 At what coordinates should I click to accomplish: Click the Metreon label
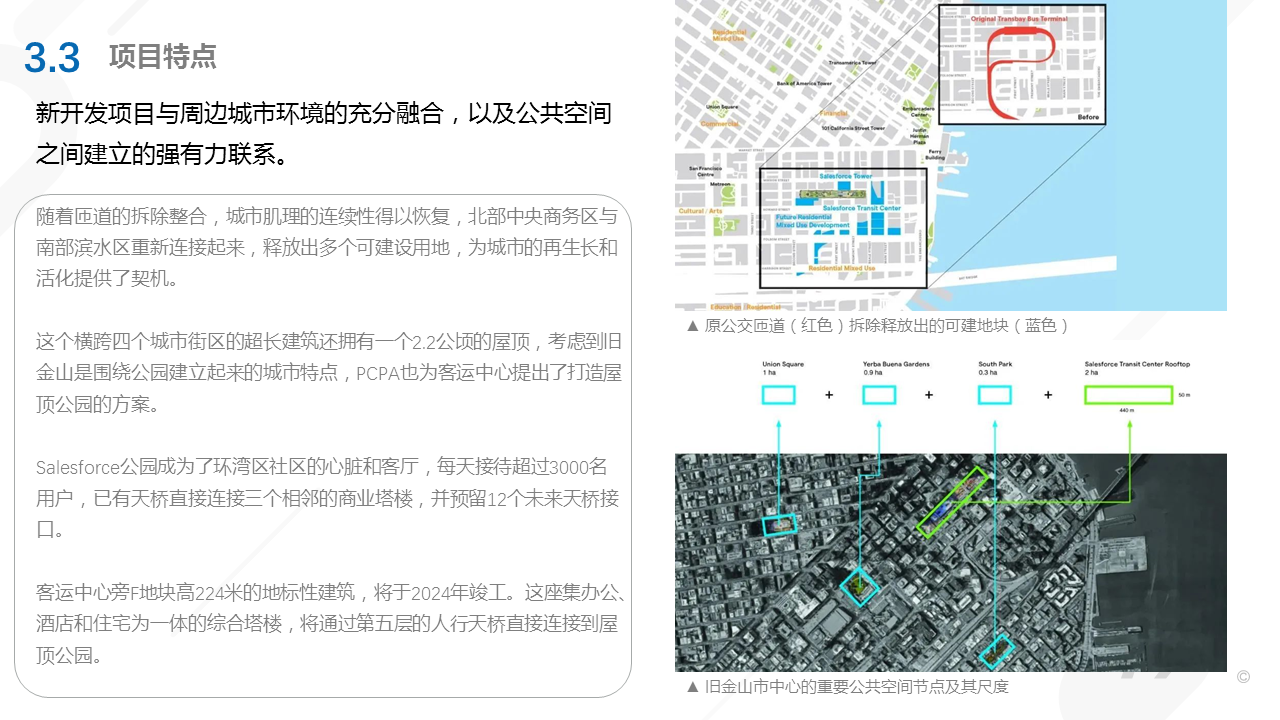pos(720,184)
